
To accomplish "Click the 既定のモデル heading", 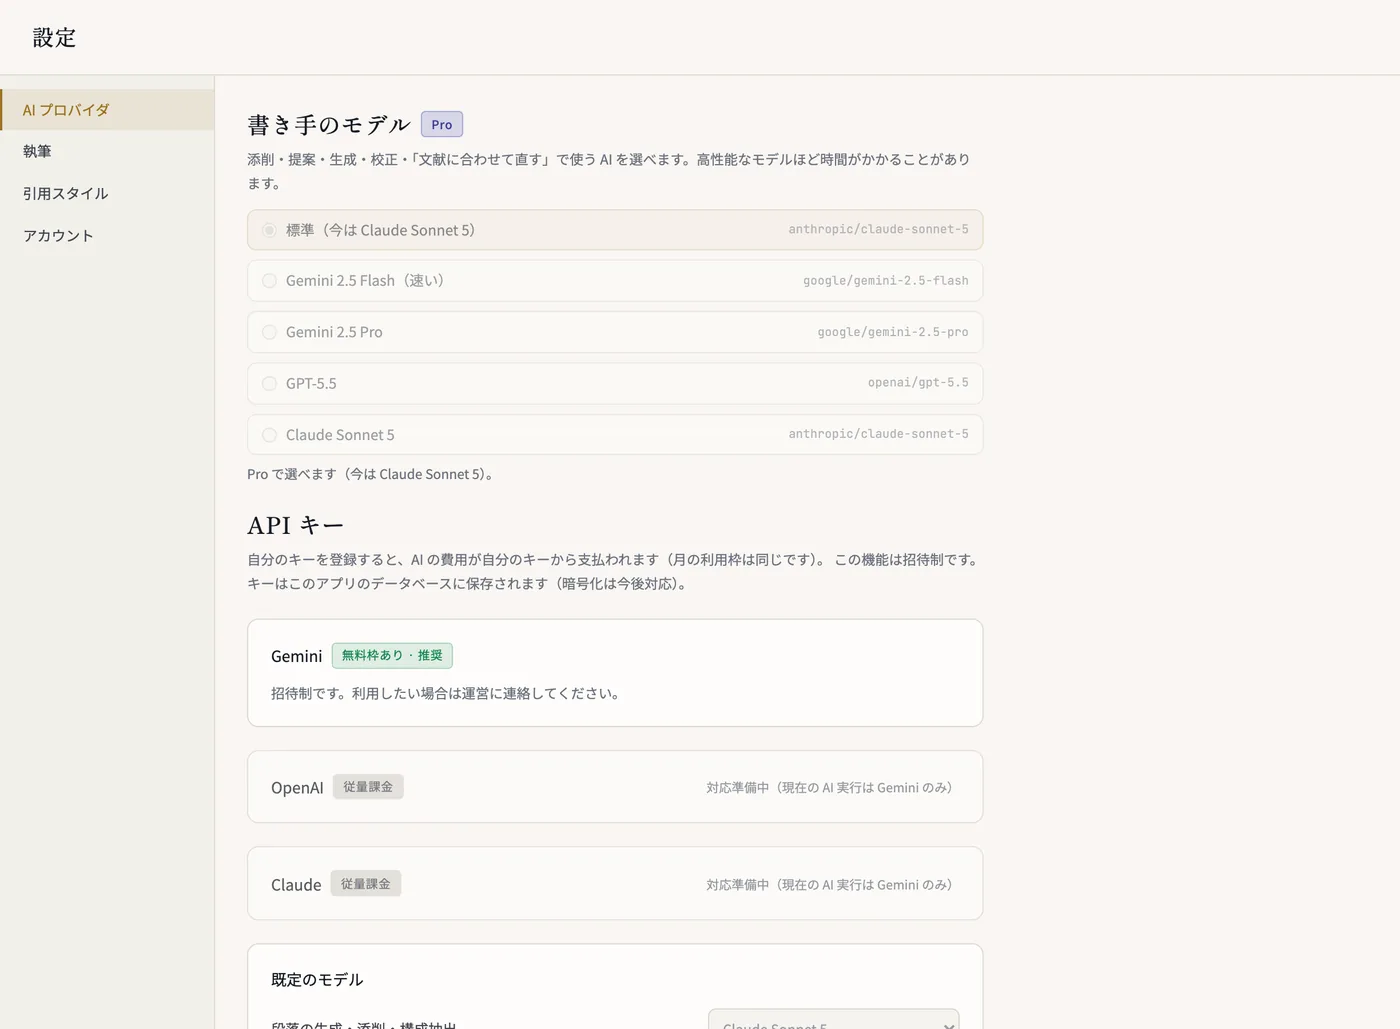I will (x=317, y=980).
